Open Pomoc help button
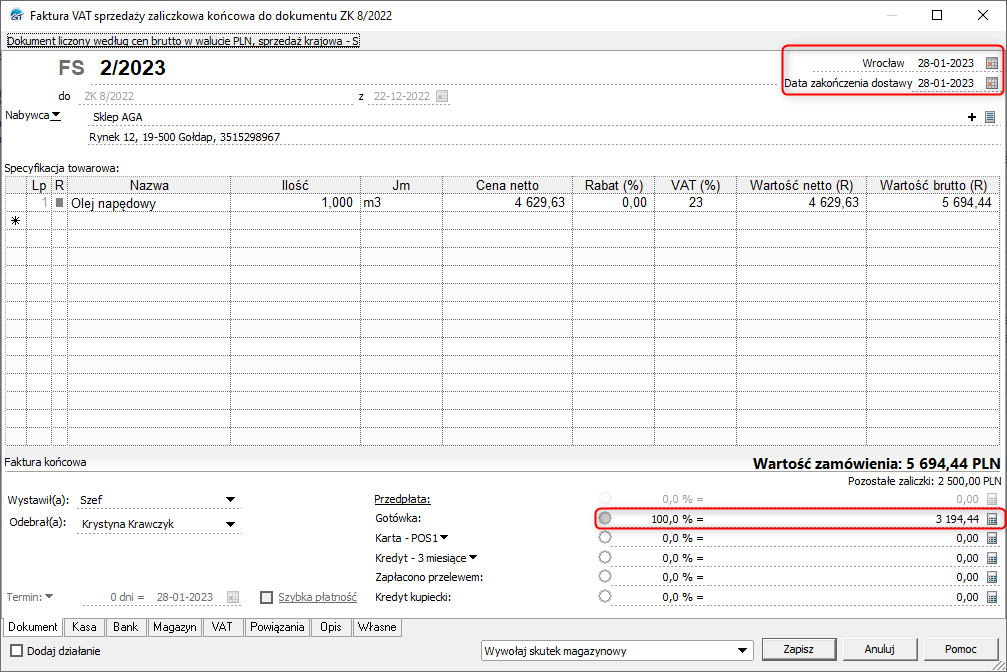The image size is (1007, 672). pos(960,650)
